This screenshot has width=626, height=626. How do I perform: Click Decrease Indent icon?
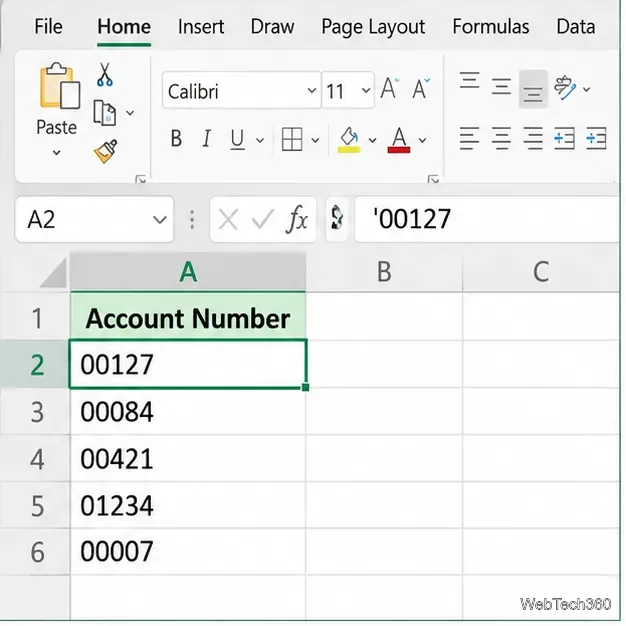point(565,139)
